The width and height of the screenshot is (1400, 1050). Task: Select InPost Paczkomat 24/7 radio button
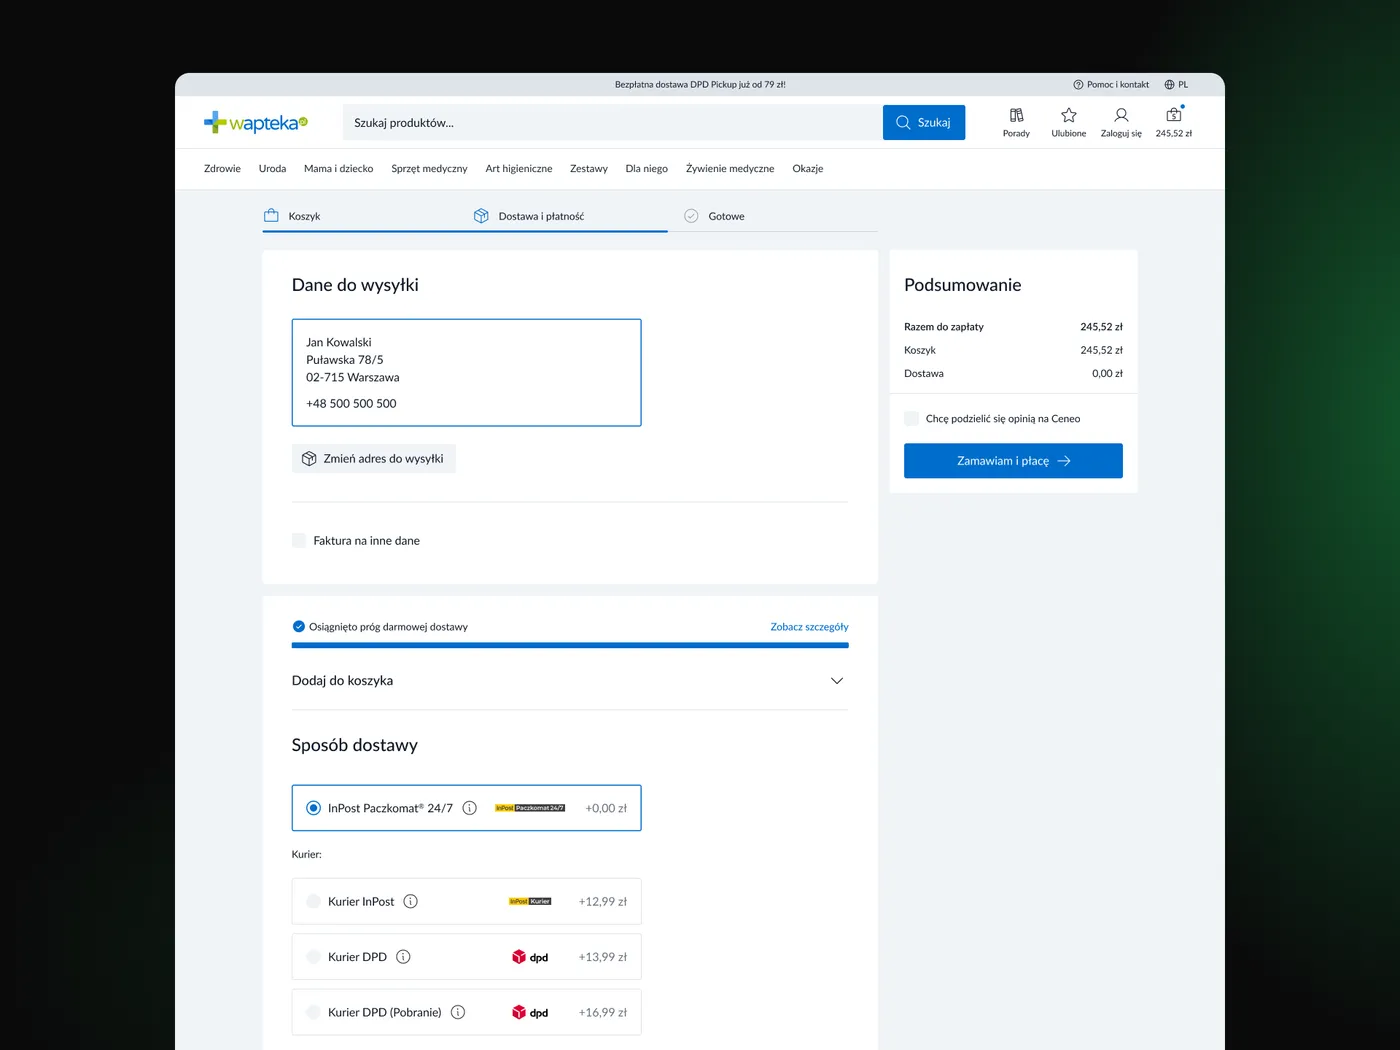click(313, 808)
